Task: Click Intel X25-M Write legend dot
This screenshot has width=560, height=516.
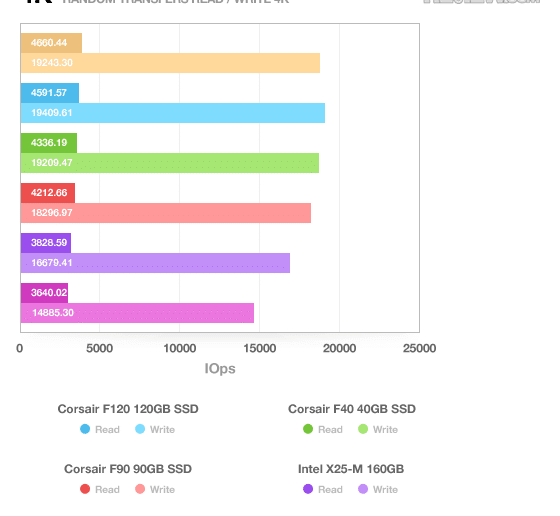Action: tap(363, 489)
